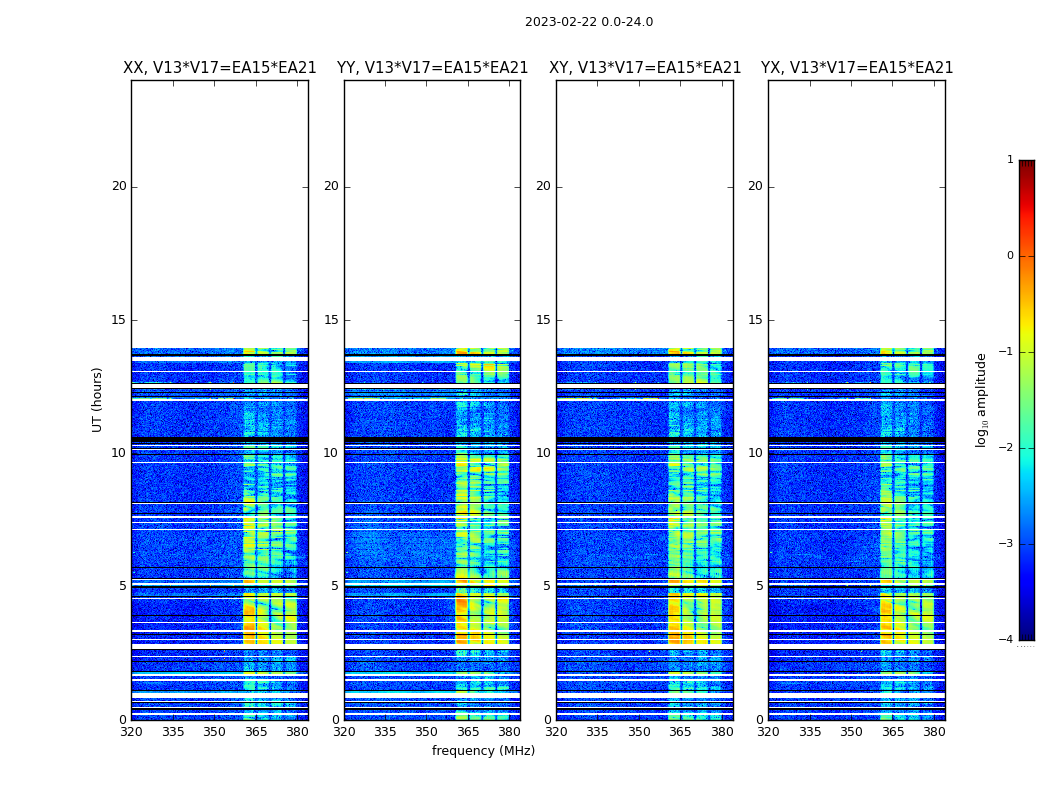Click the UT (hours) y-axis label
The image size is (1050, 800).
(98, 399)
